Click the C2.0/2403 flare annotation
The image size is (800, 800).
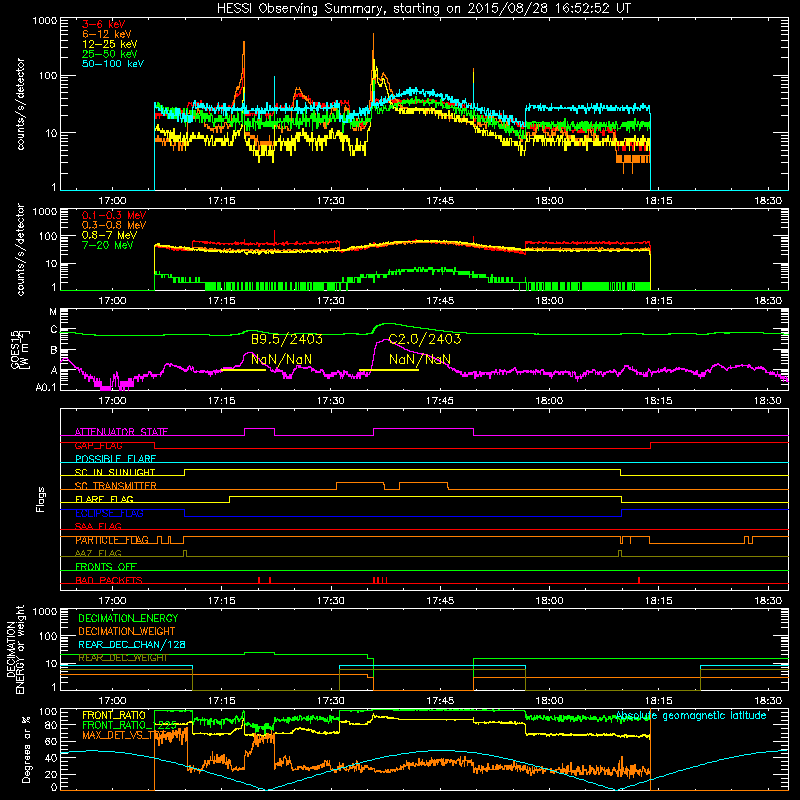click(424, 339)
